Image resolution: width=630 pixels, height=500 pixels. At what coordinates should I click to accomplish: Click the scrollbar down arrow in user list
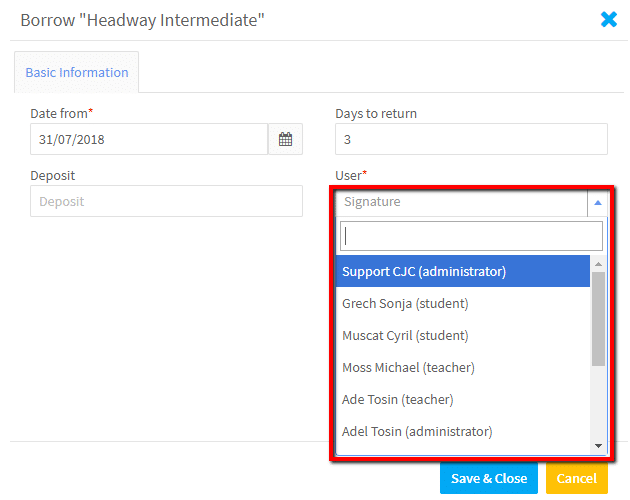click(598, 446)
